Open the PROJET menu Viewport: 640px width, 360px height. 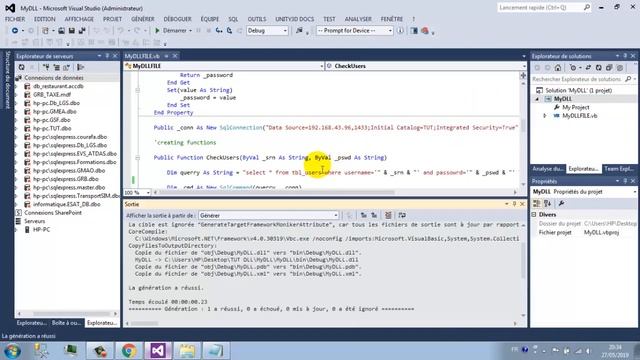(x=112, y=19)
